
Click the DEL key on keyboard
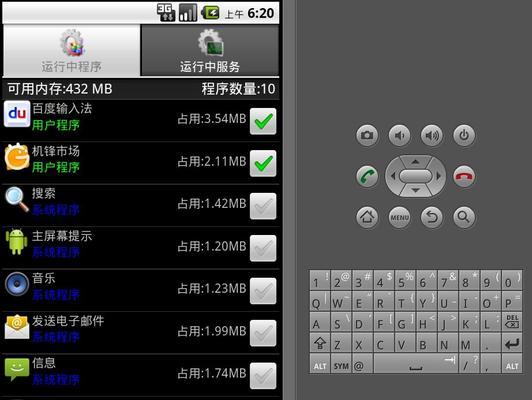(x=512, y=322)
